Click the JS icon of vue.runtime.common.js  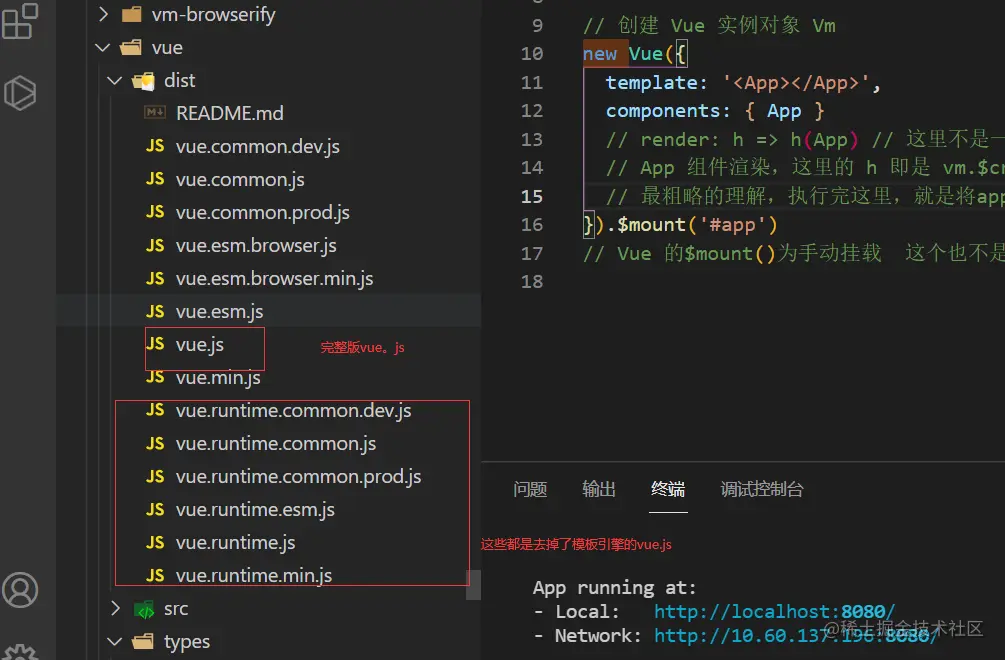coord(155,443)
